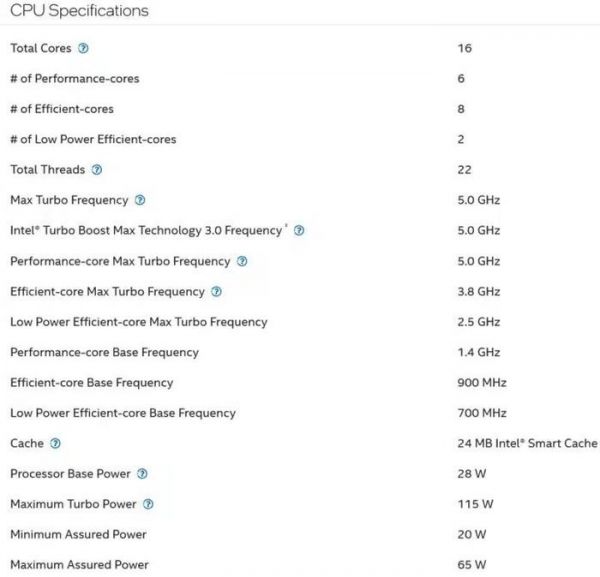Click the help icon beside Total Cores
This screenshot has width=600, height=577.
(x=83, y=48)
